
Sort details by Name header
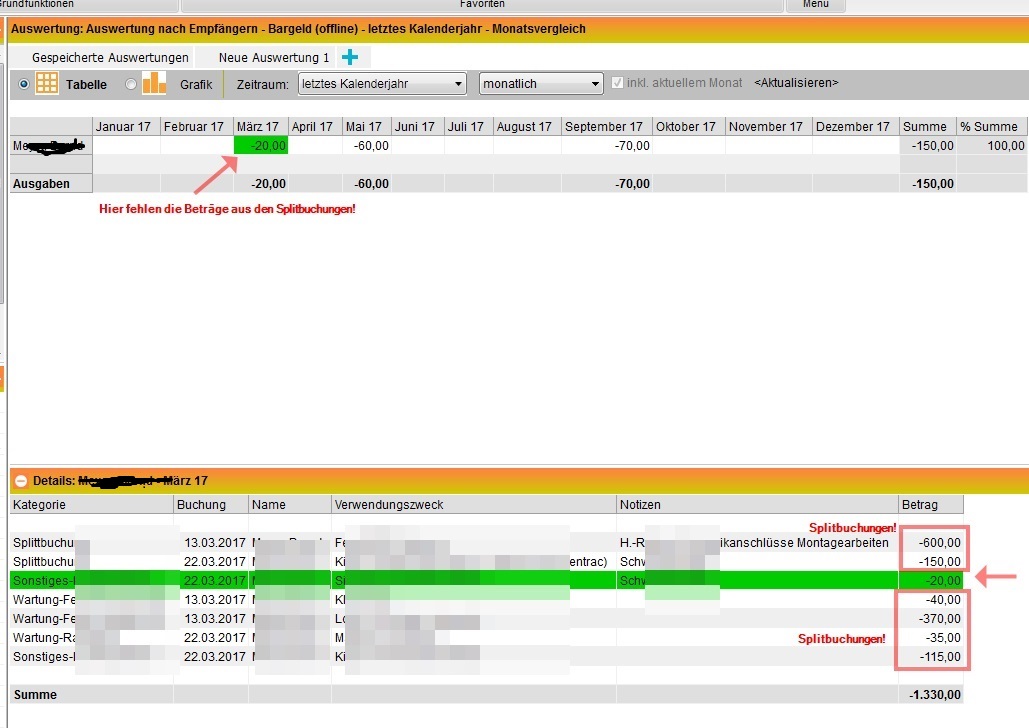point(290,505)
